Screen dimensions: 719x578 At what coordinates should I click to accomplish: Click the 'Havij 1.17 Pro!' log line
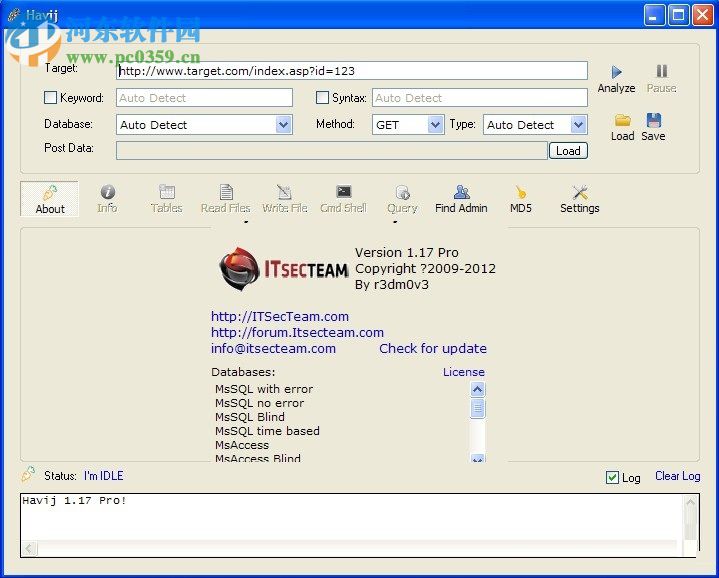(x=74, y=500)
